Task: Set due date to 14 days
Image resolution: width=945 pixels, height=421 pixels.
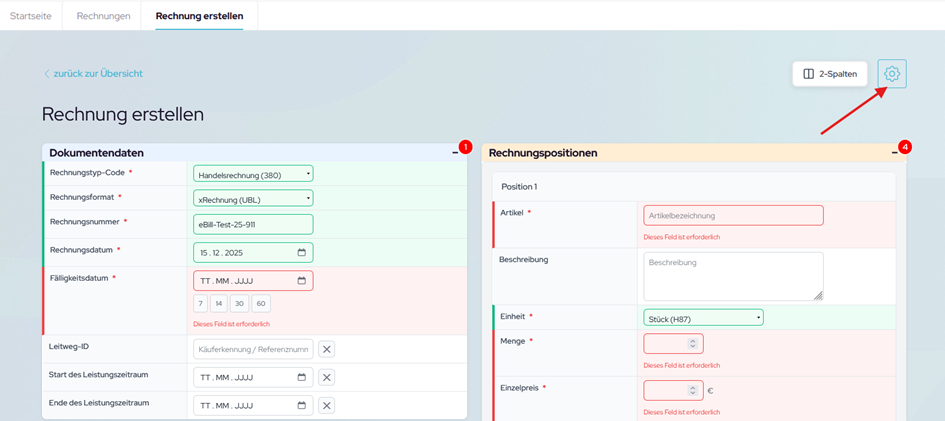Action: tap(219, 303)
